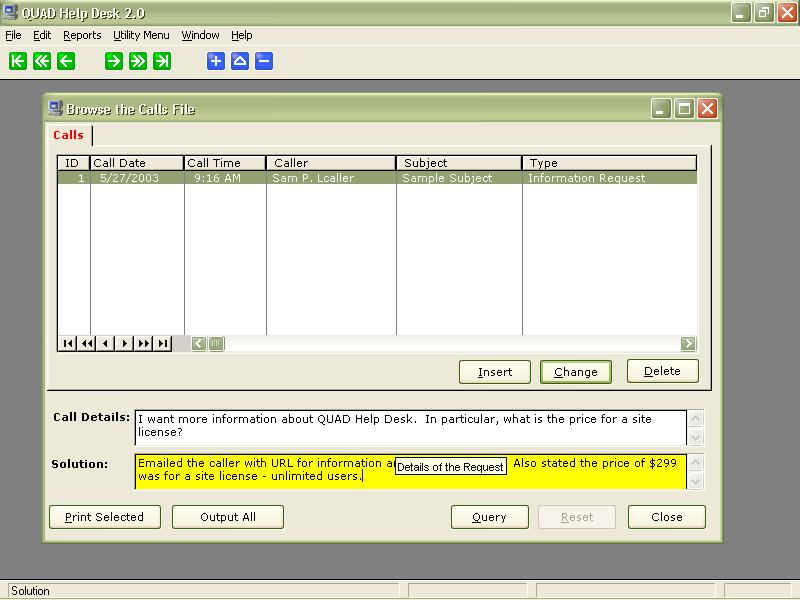Go to last record using green toolbar arrow
The image size is (800, 600).
(x=162, y=61)
